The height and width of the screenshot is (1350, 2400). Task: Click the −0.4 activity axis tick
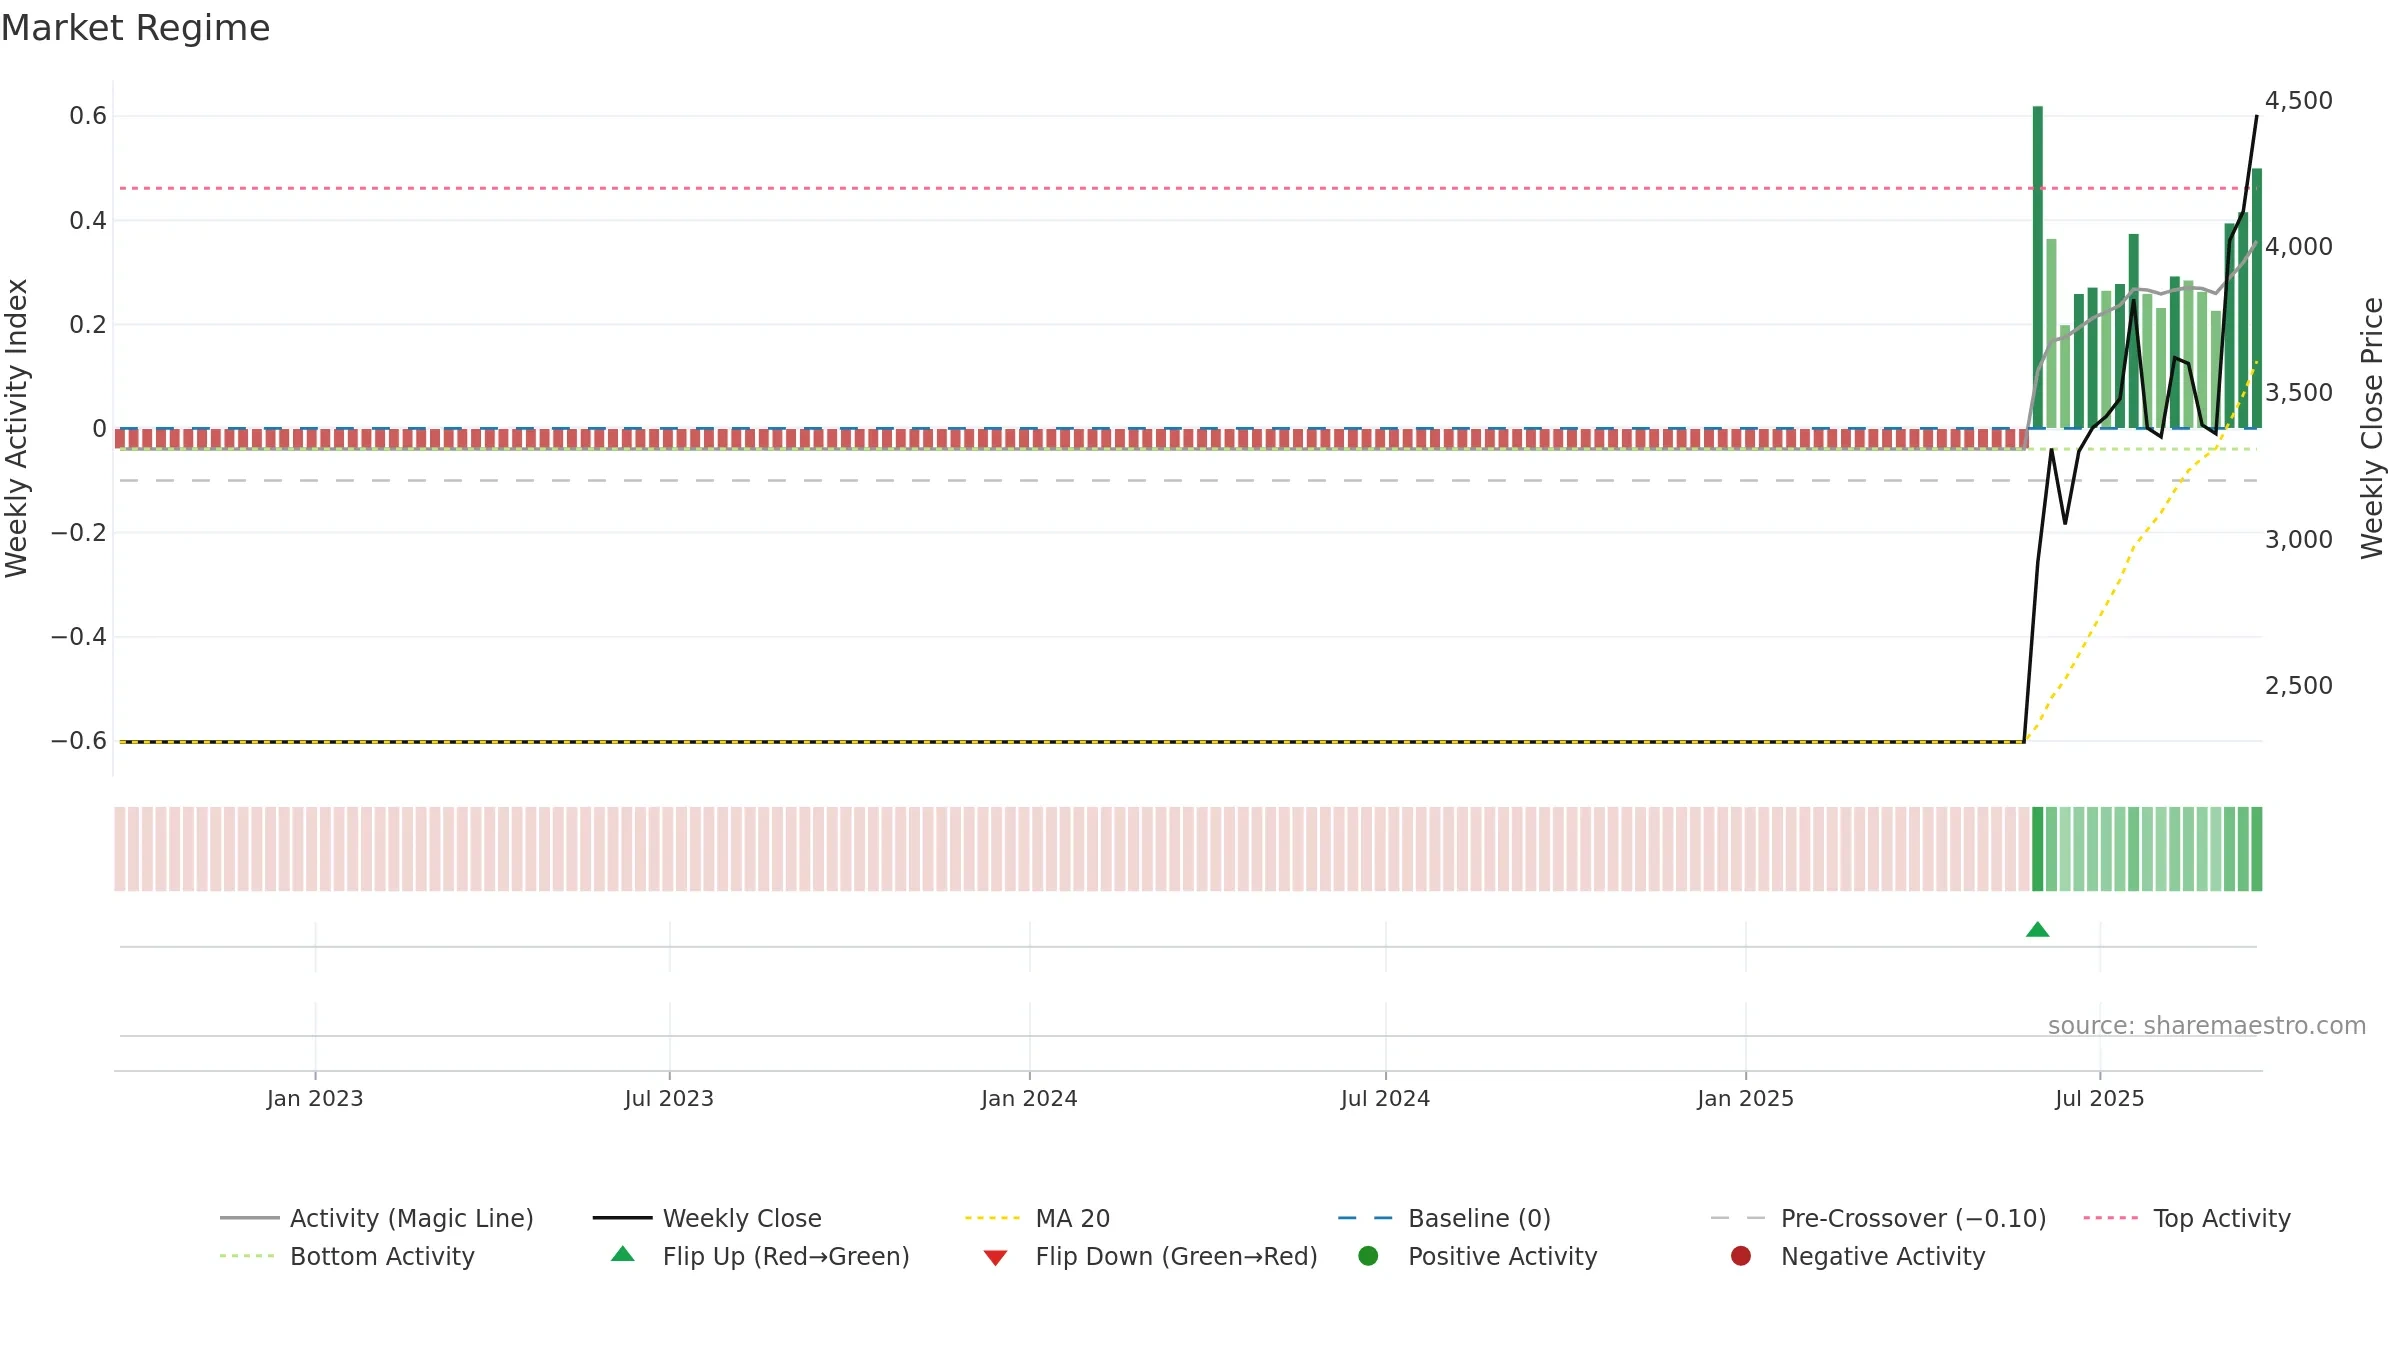(79, 637)
